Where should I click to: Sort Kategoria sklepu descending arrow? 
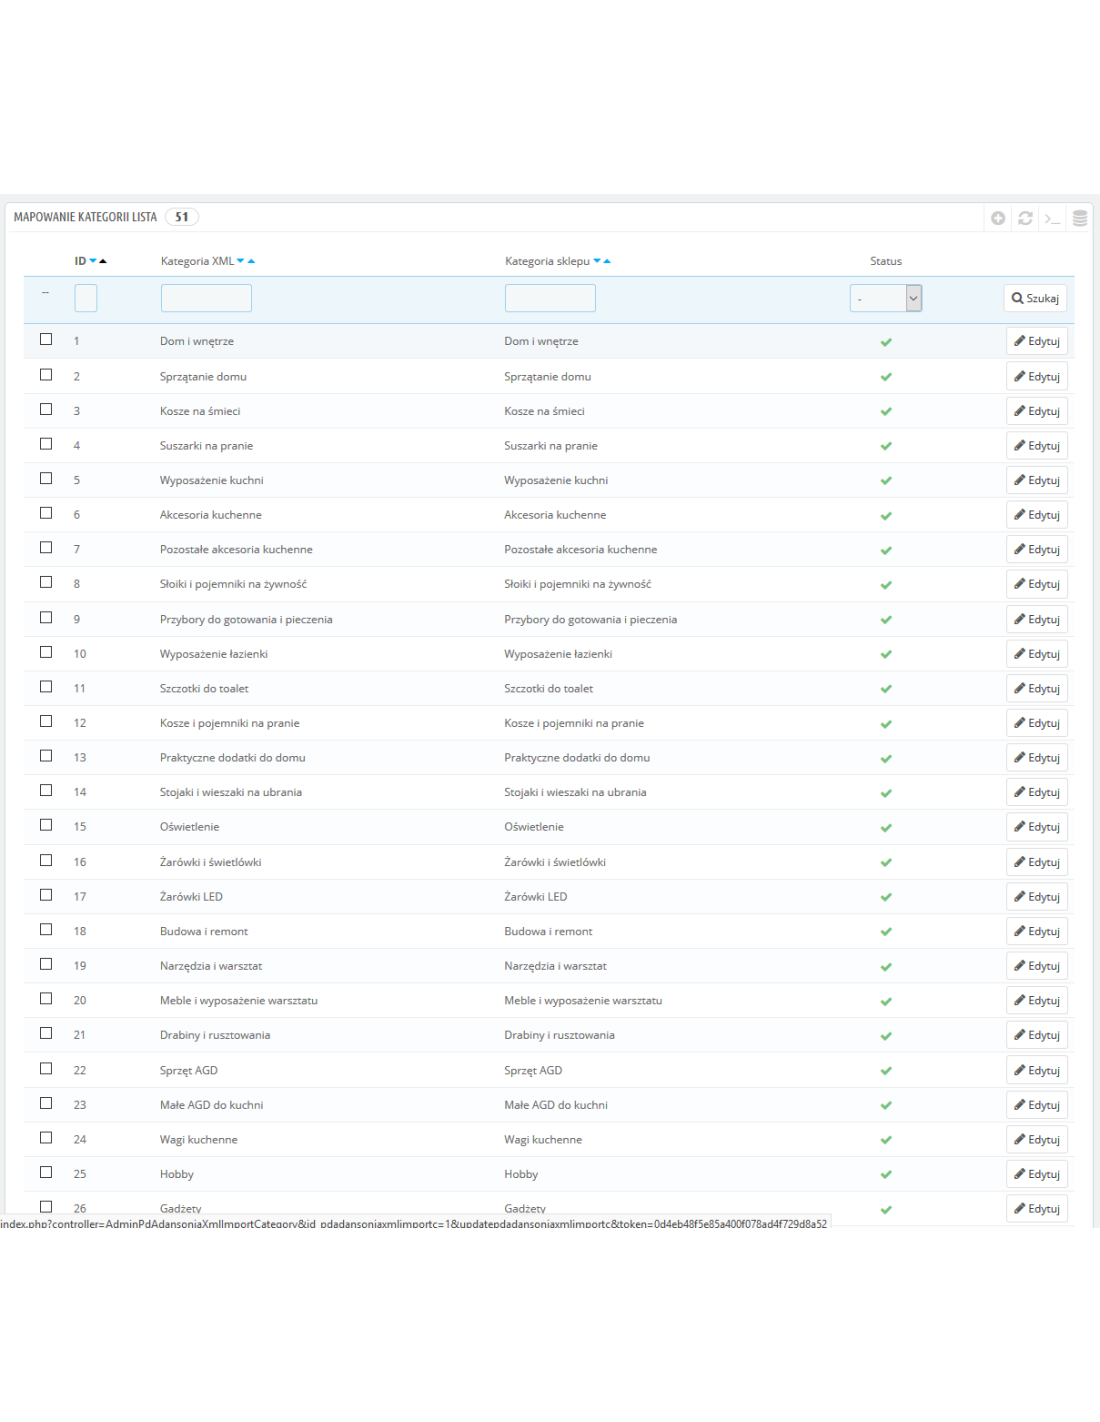pyautogui.click(x=597, y=261)
